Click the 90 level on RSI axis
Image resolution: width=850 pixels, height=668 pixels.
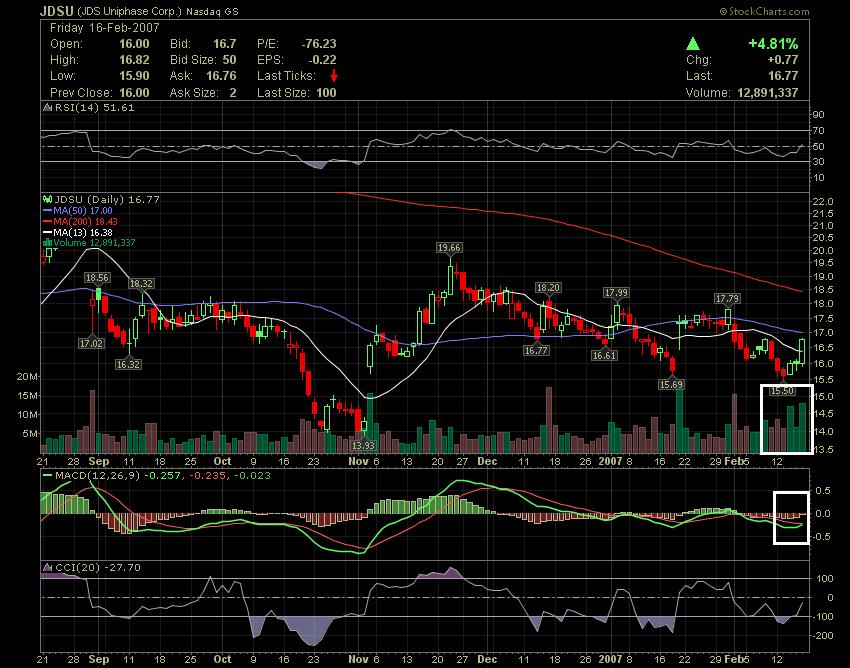(x=819, y=114)
